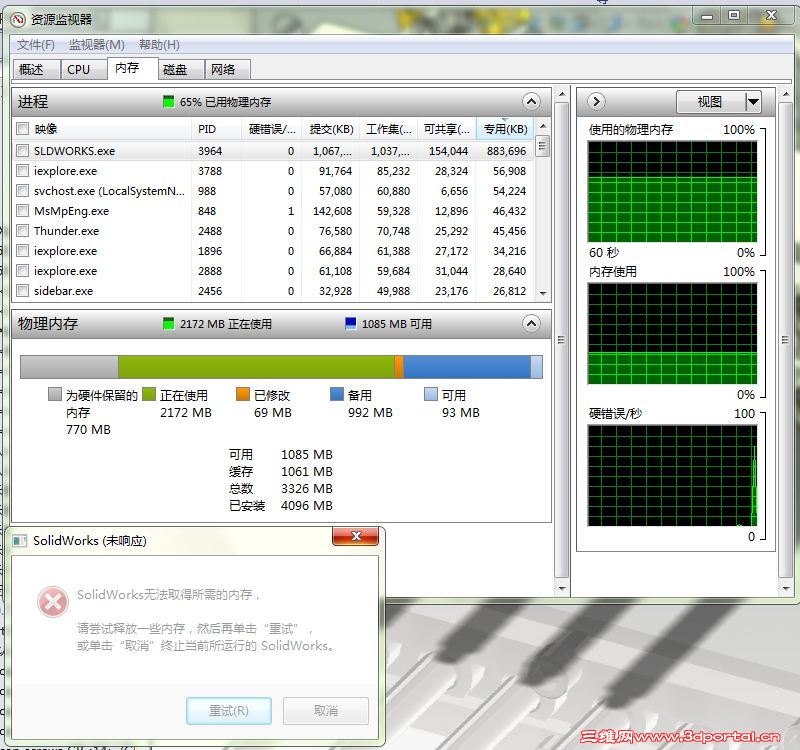The image size is (800, 750).
Task: Click the 视图 button
Action: [710, 102]
